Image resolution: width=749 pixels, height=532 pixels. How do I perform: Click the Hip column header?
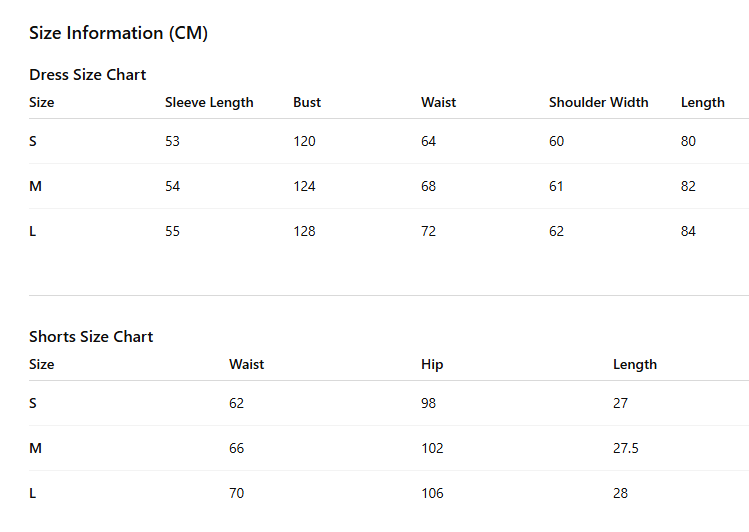pos(432,365)
